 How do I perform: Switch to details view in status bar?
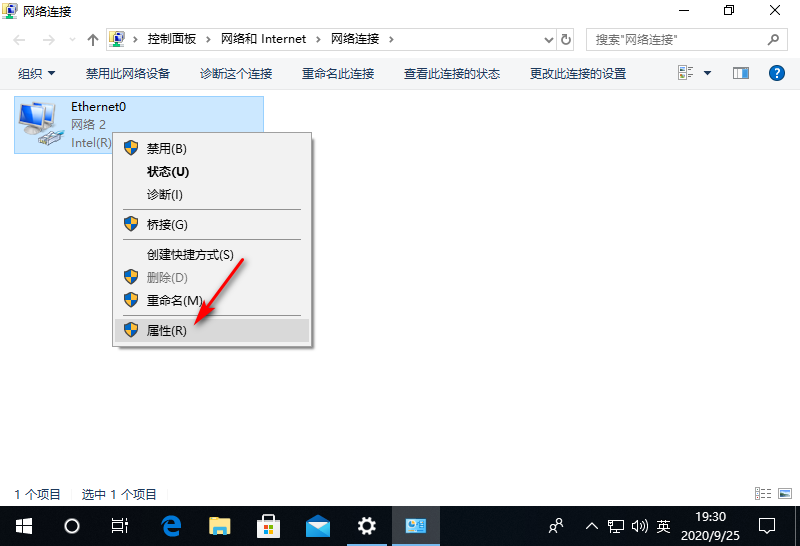click(763, 493)
